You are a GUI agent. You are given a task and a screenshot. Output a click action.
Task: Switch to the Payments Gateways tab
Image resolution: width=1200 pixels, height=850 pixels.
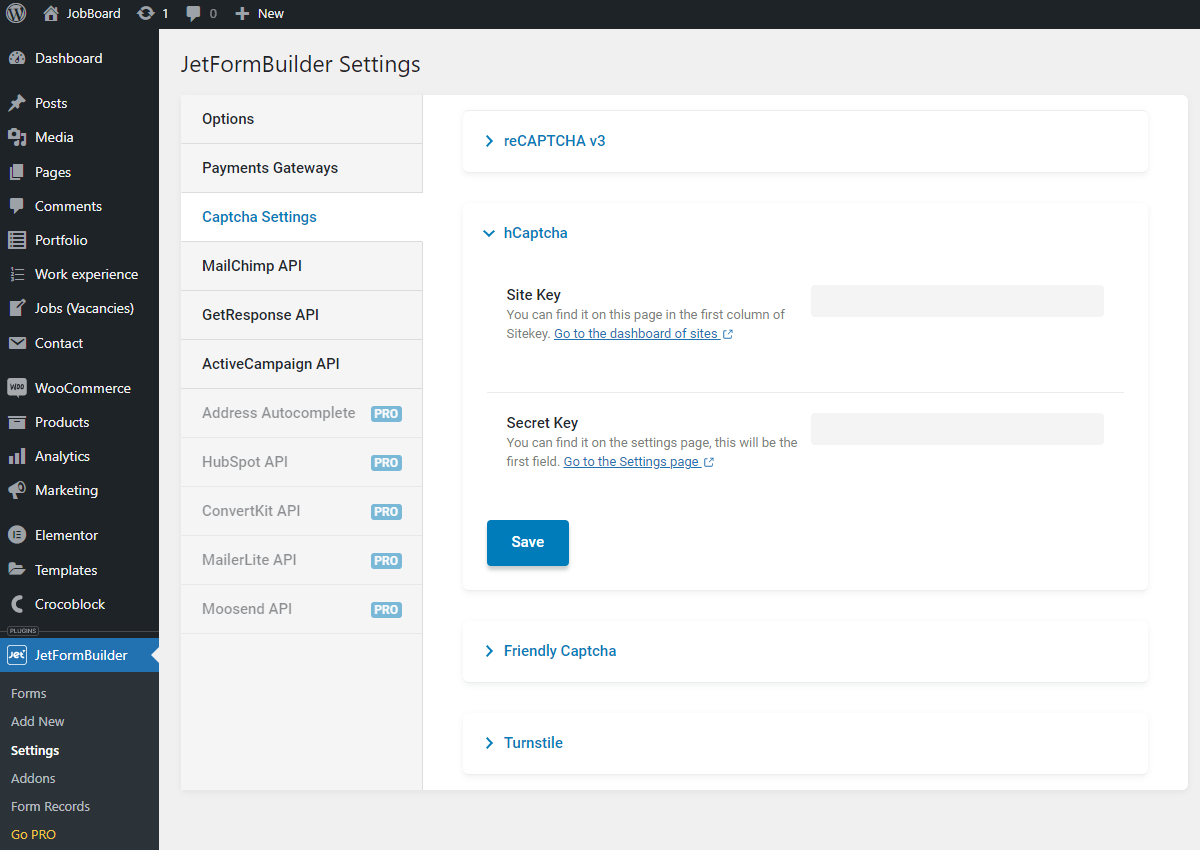pyautogui.click(x=270, y=168)
